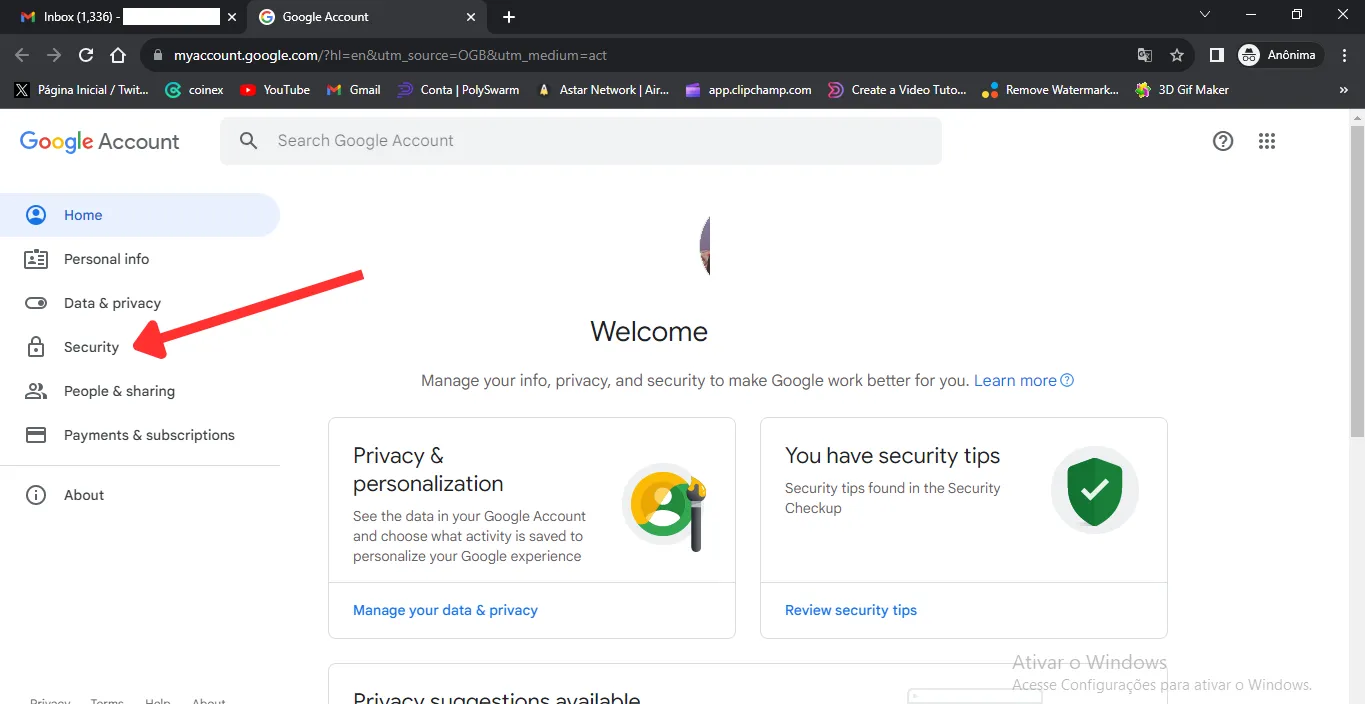Show more bookmarks with the chevron

pos(1343,90)
